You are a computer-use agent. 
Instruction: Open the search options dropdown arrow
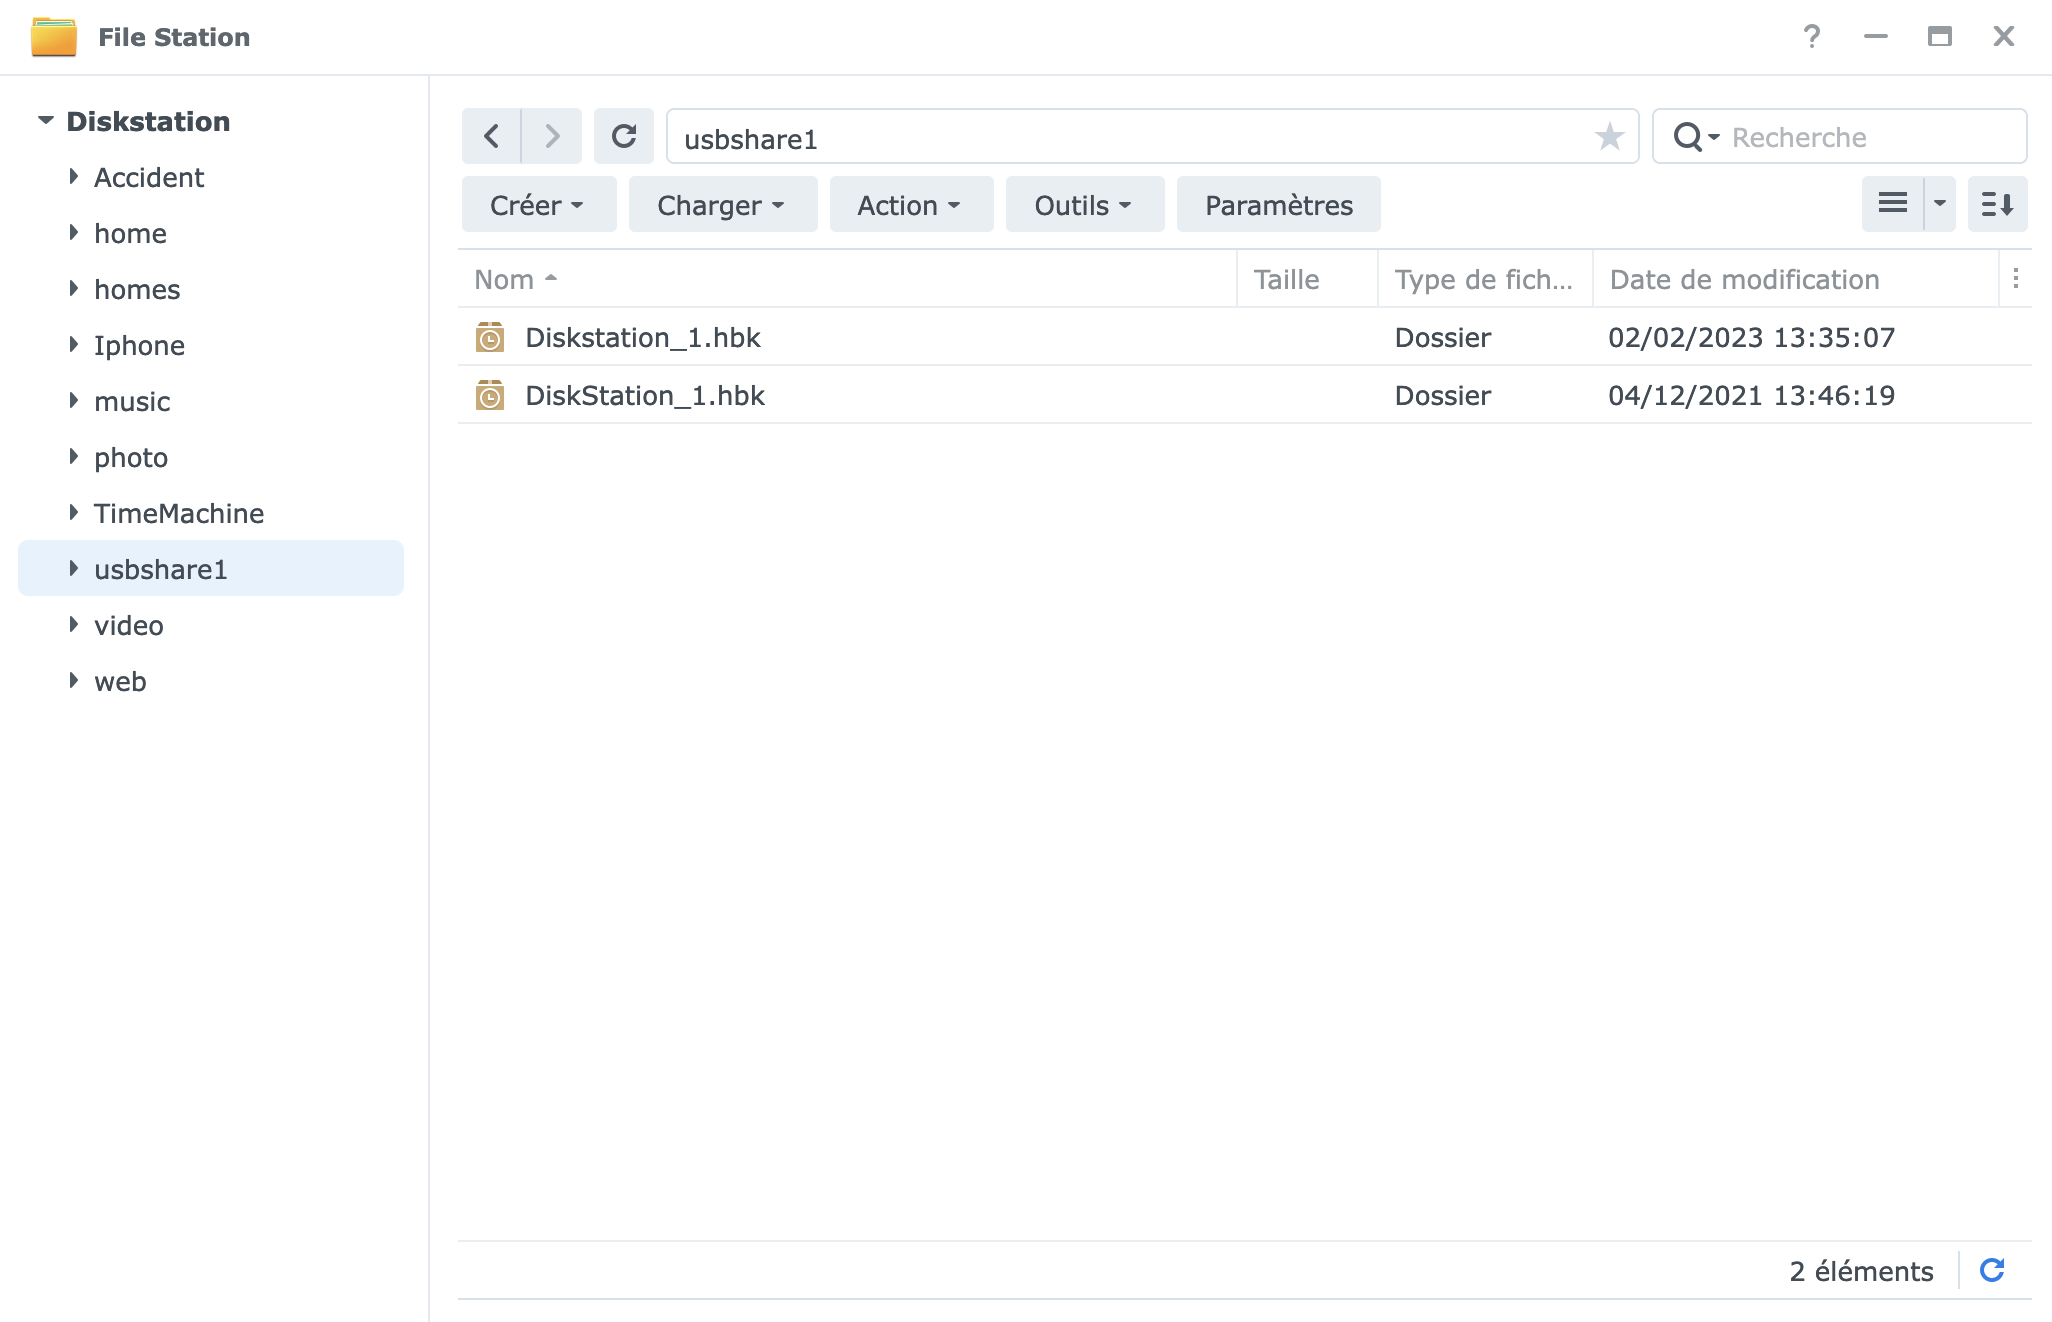tap(1714, 137)
